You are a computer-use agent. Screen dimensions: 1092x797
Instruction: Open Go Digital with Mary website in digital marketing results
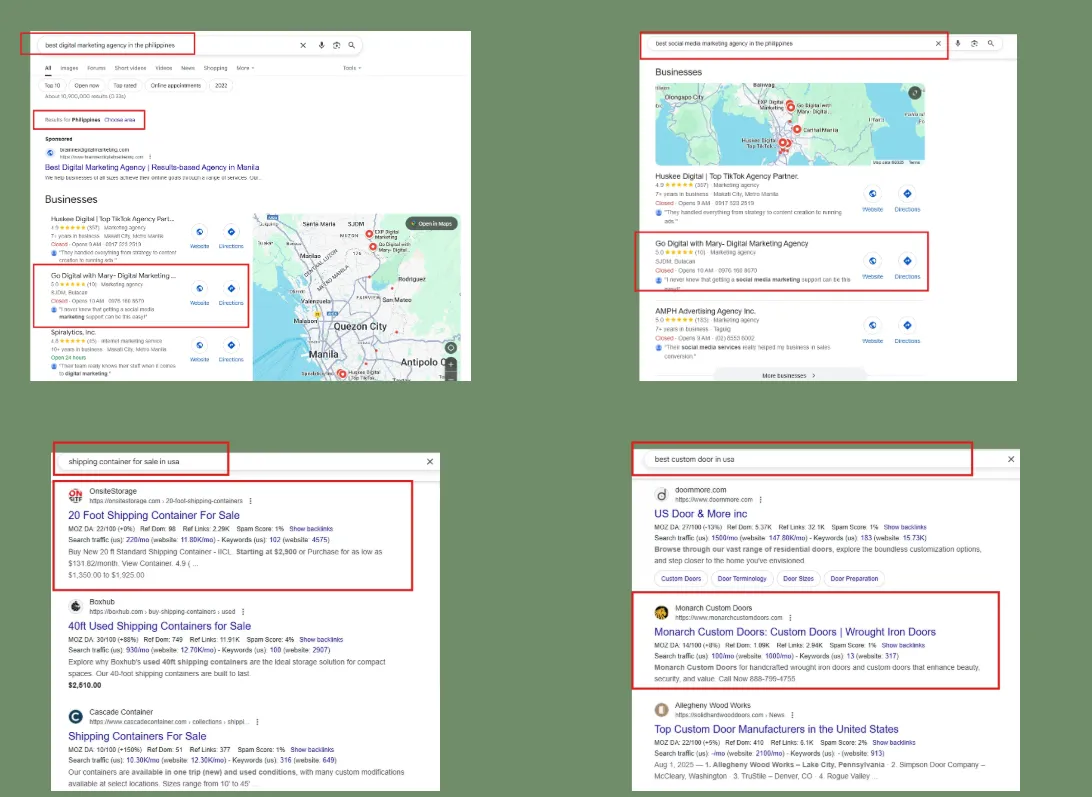(x=200, y=288)
